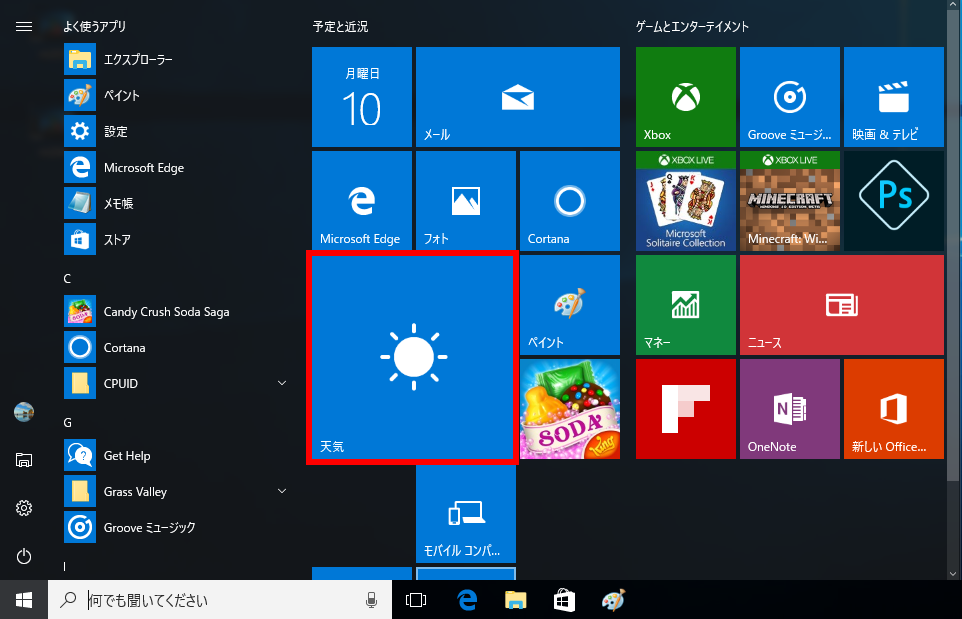Open the Paint (ペイント) tile

[569, 305]
